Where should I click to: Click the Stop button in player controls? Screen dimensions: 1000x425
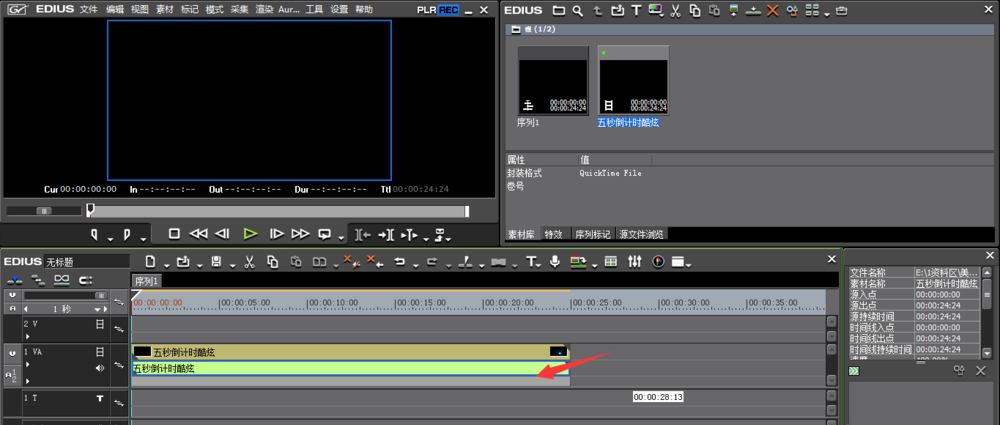(x=174, y=234)
